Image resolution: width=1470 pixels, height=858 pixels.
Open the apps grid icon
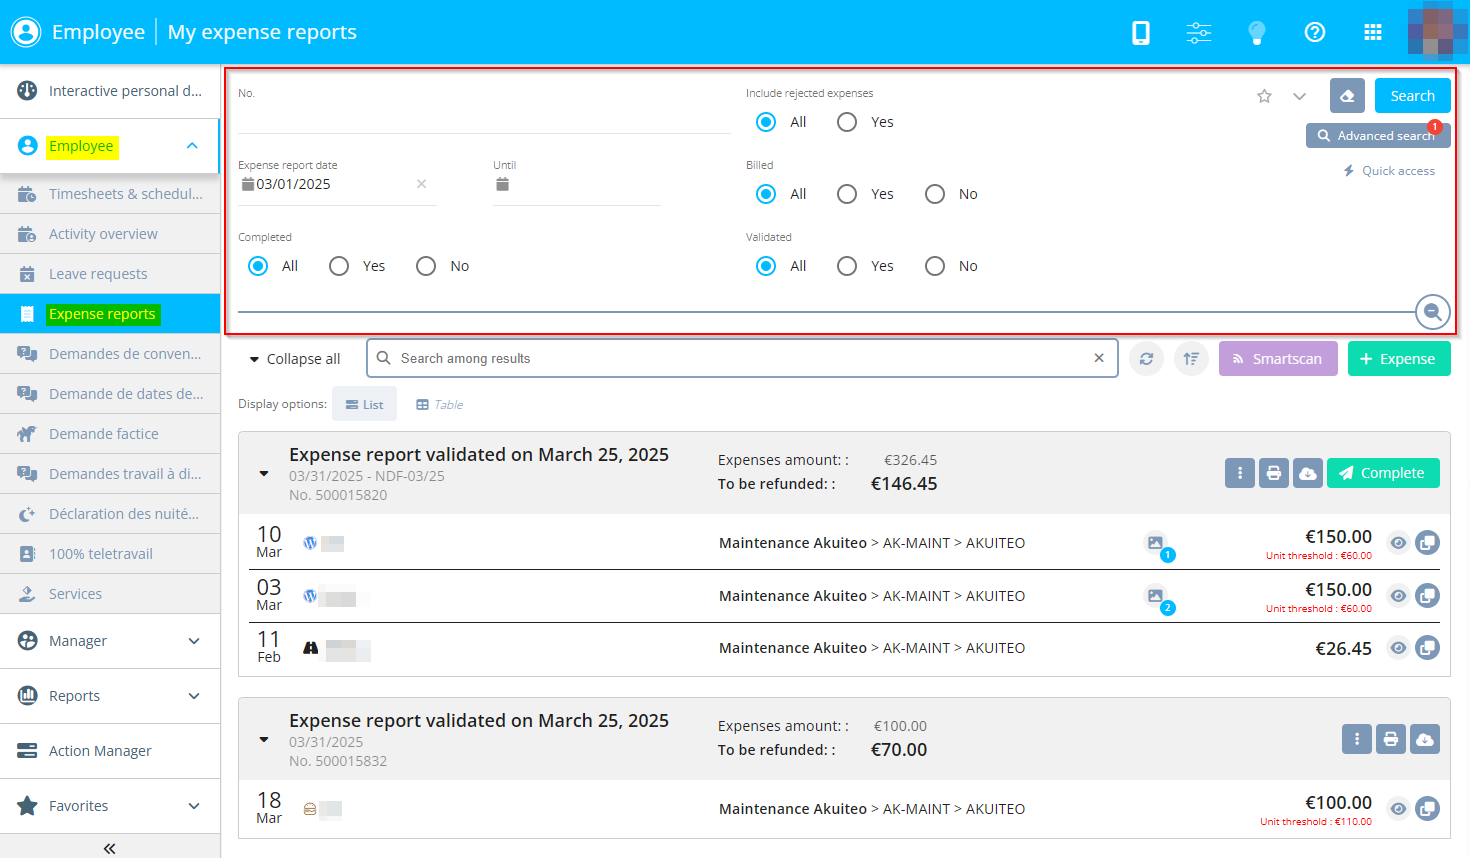pyautogui.click(x=1372, y=33)
